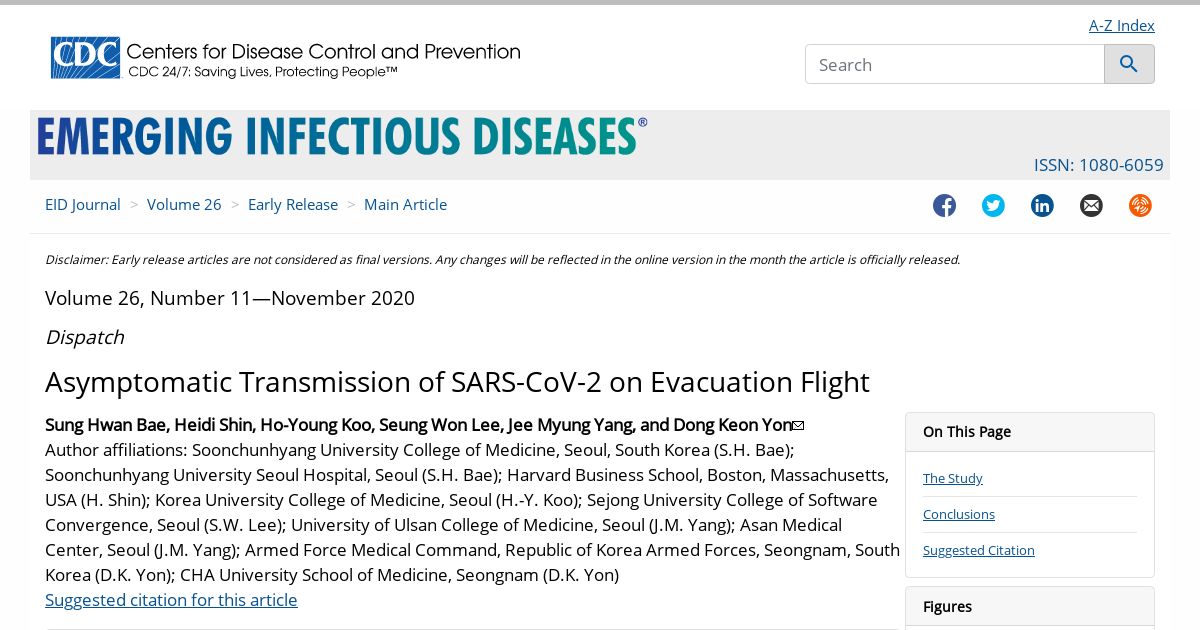This screenshot has height=630, width=1200.
Task: Go to EID Journal breadcrumb
Action: tap(83, 204)
